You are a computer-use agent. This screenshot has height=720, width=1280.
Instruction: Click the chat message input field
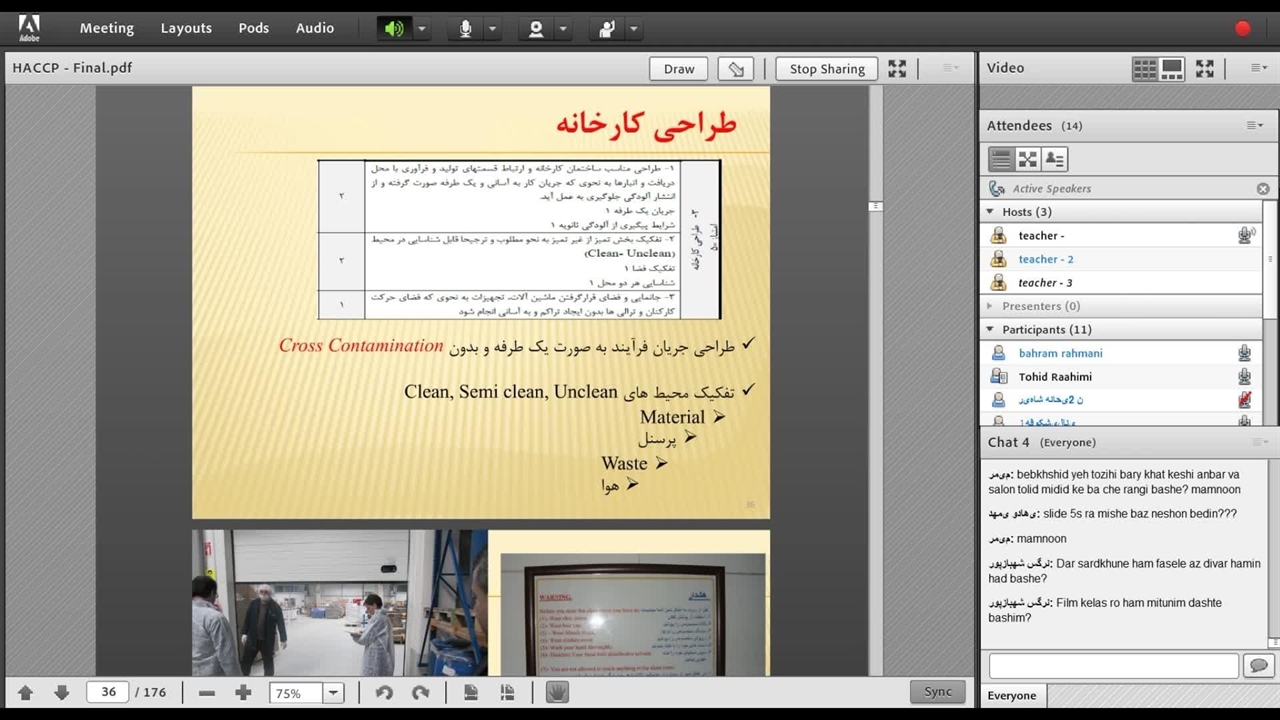(x=1113, y=665)
